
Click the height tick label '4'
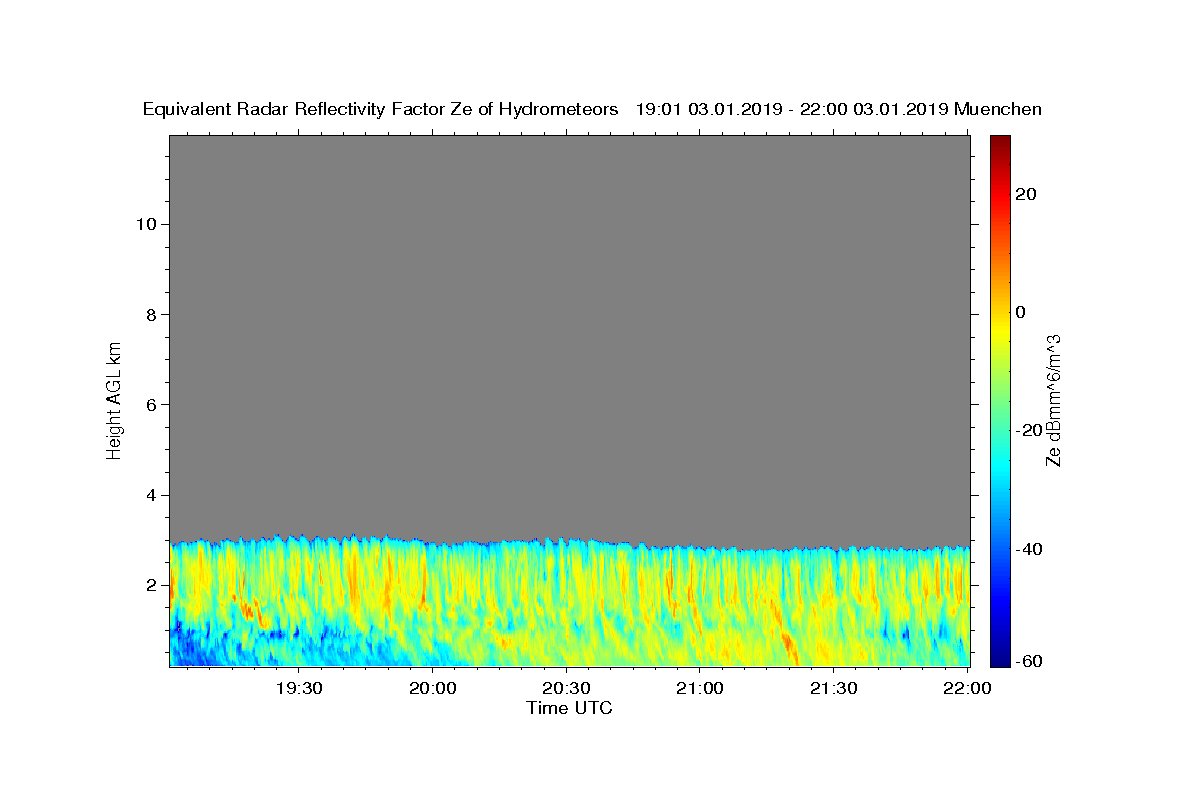(x=151, y=495)
